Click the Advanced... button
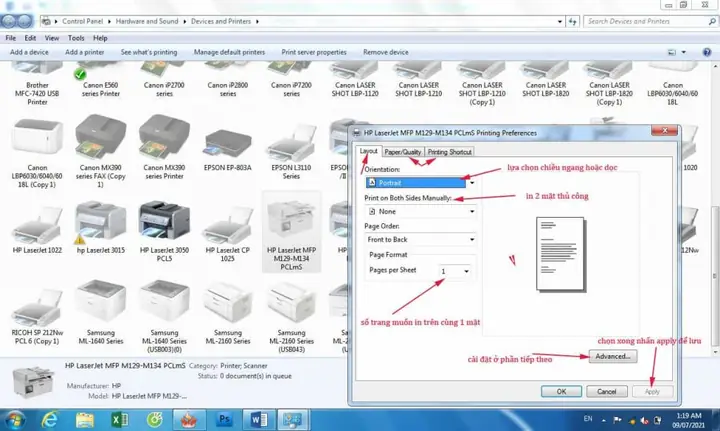 613,357
